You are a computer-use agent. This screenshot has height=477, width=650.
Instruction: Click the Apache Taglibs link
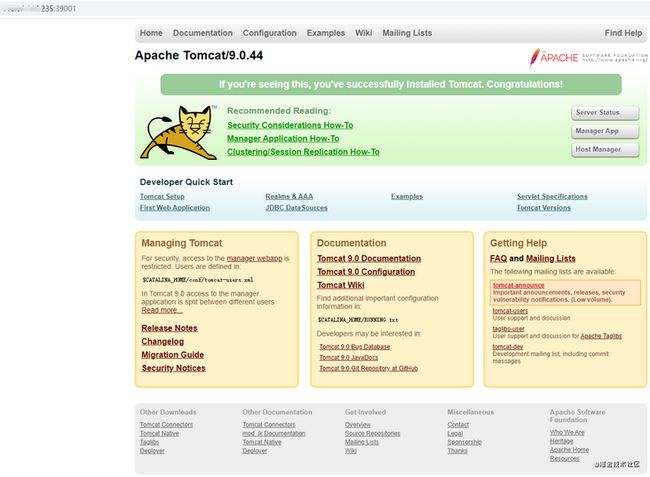coord(601,336)
